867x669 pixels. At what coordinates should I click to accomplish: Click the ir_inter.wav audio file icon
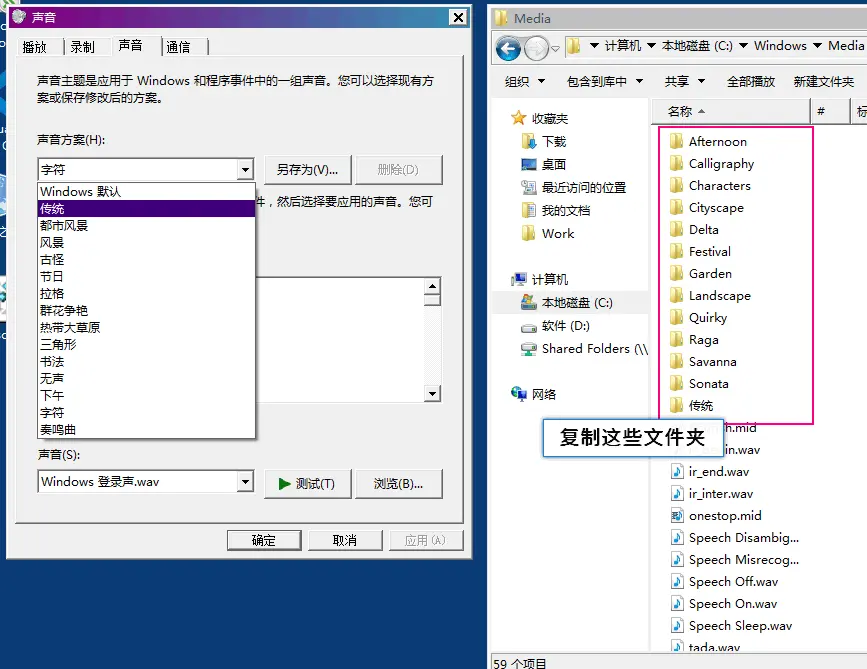(677, 494)
